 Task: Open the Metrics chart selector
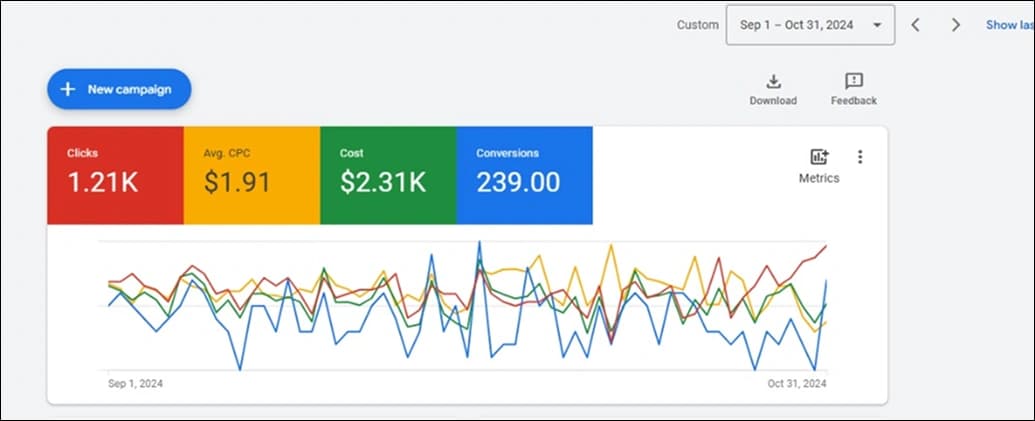(x=819, y=166)
